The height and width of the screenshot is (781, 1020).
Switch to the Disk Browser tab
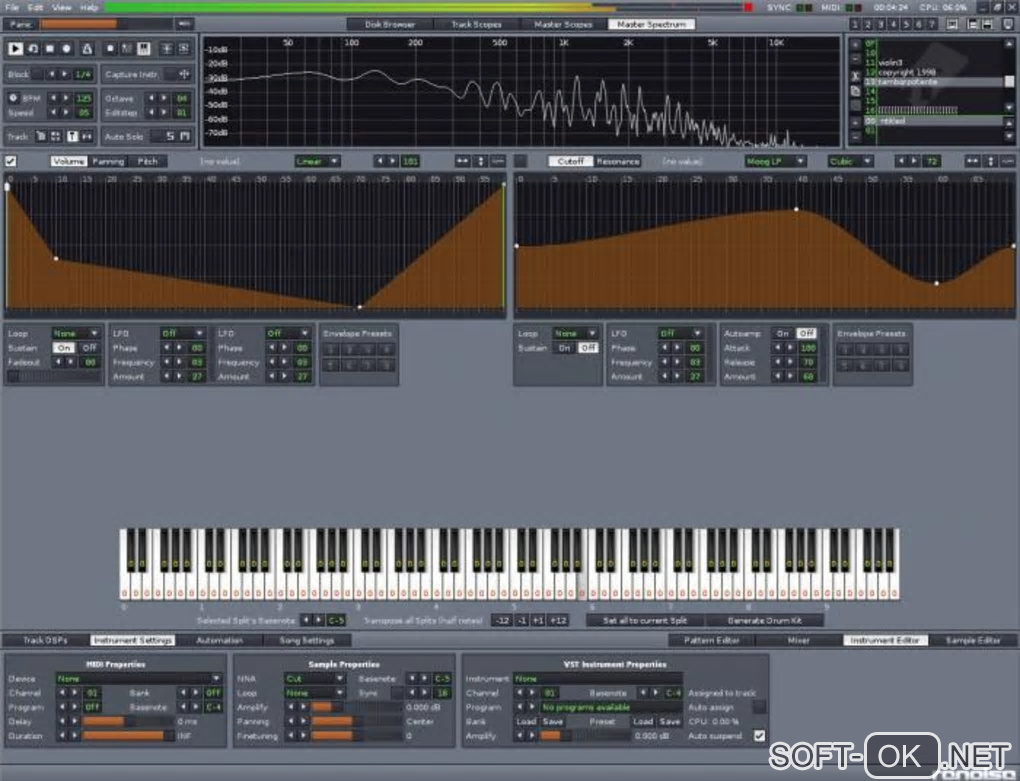click(390, 24)
